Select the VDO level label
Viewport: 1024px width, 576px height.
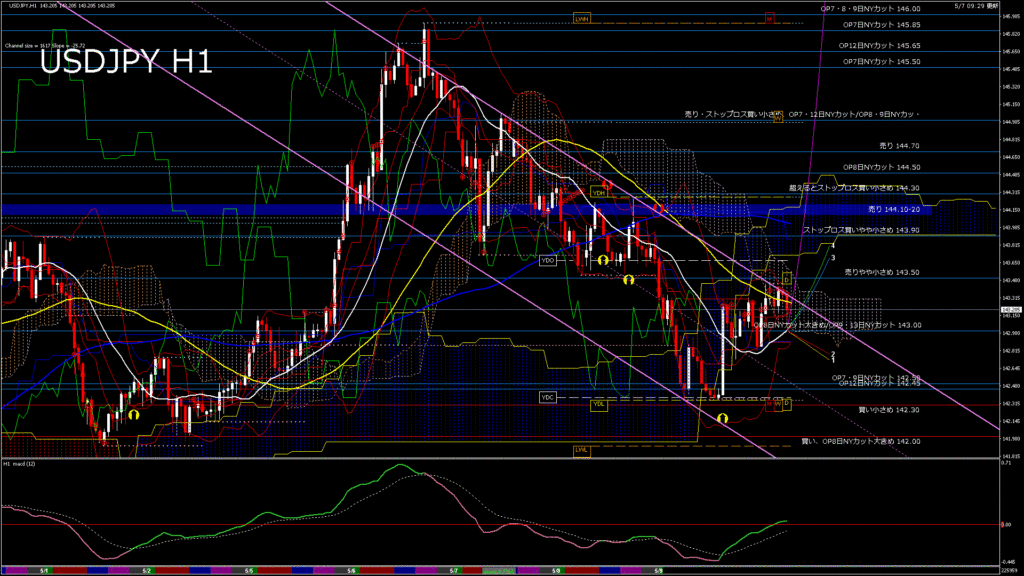[x=547, y=260]
